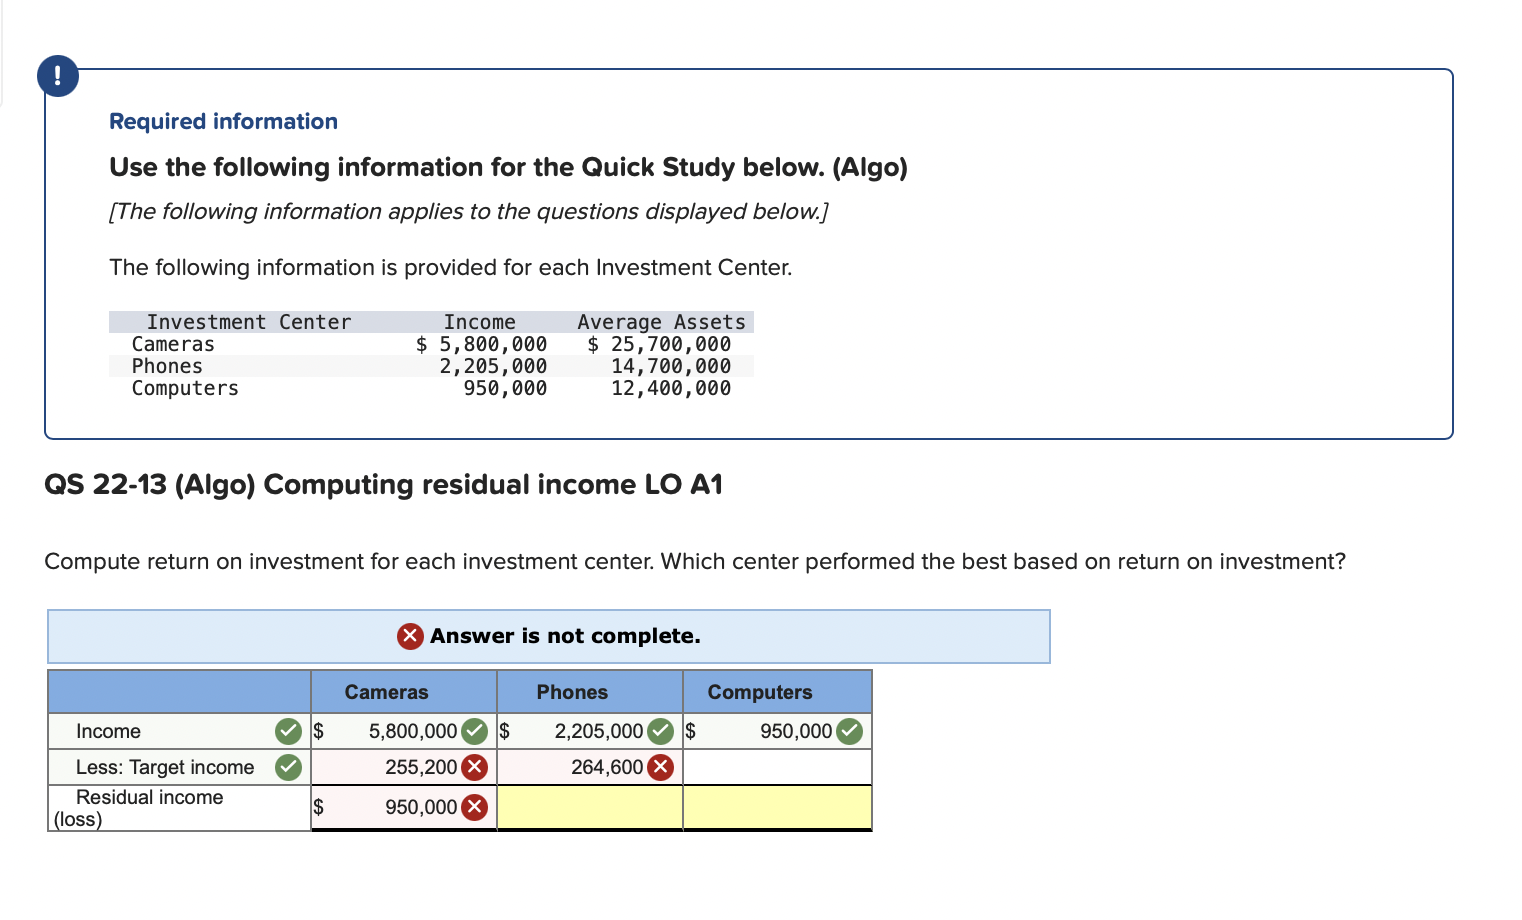Screen dimensions: 1522x920
Task: Click the Cameras column header
Action: point(386,692)
